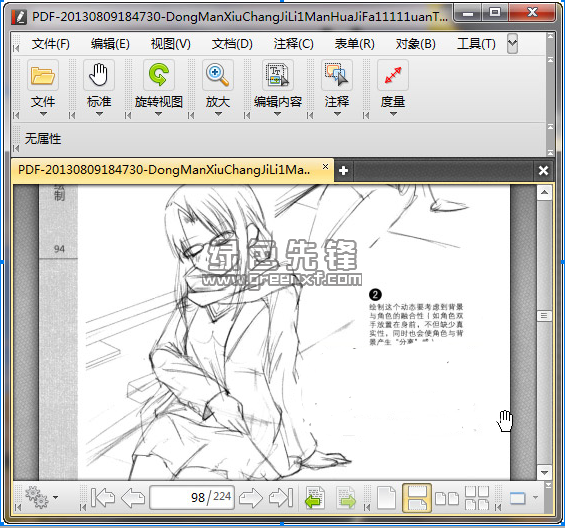Click the blue rectangle view icon
The image size is (565, 528).
[517, 498]
